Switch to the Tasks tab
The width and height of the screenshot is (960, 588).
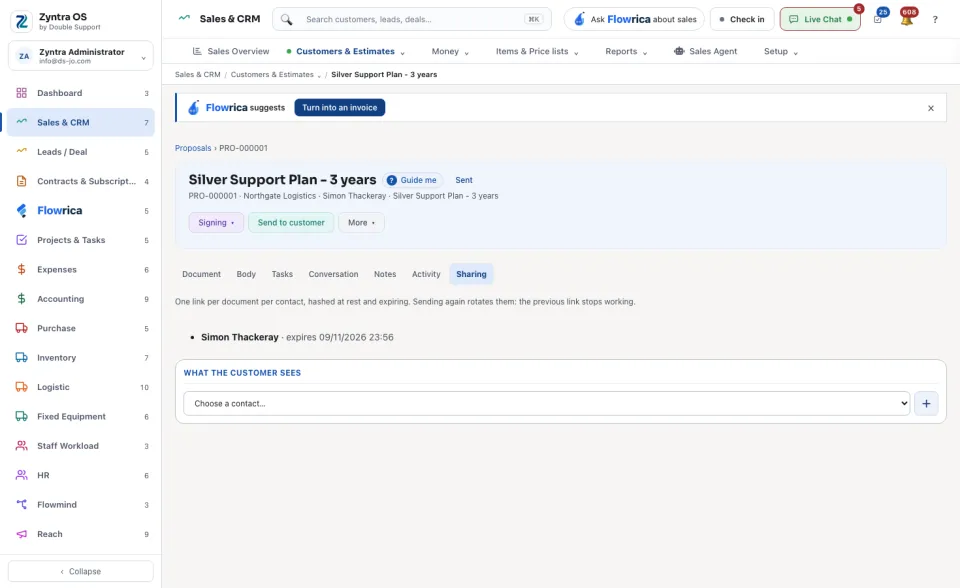coord(282,274)
